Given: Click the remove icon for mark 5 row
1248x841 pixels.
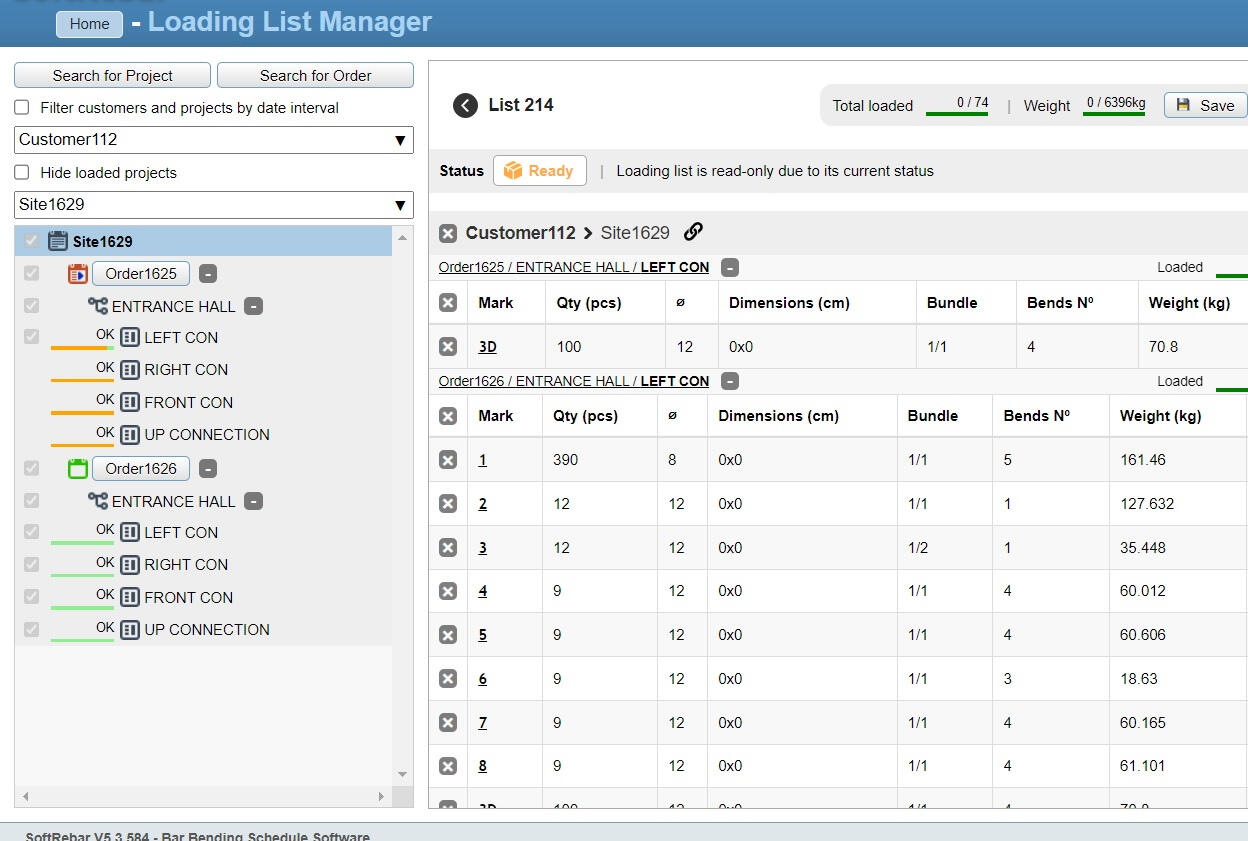Looking at the screenshot, I should (448, 635).
